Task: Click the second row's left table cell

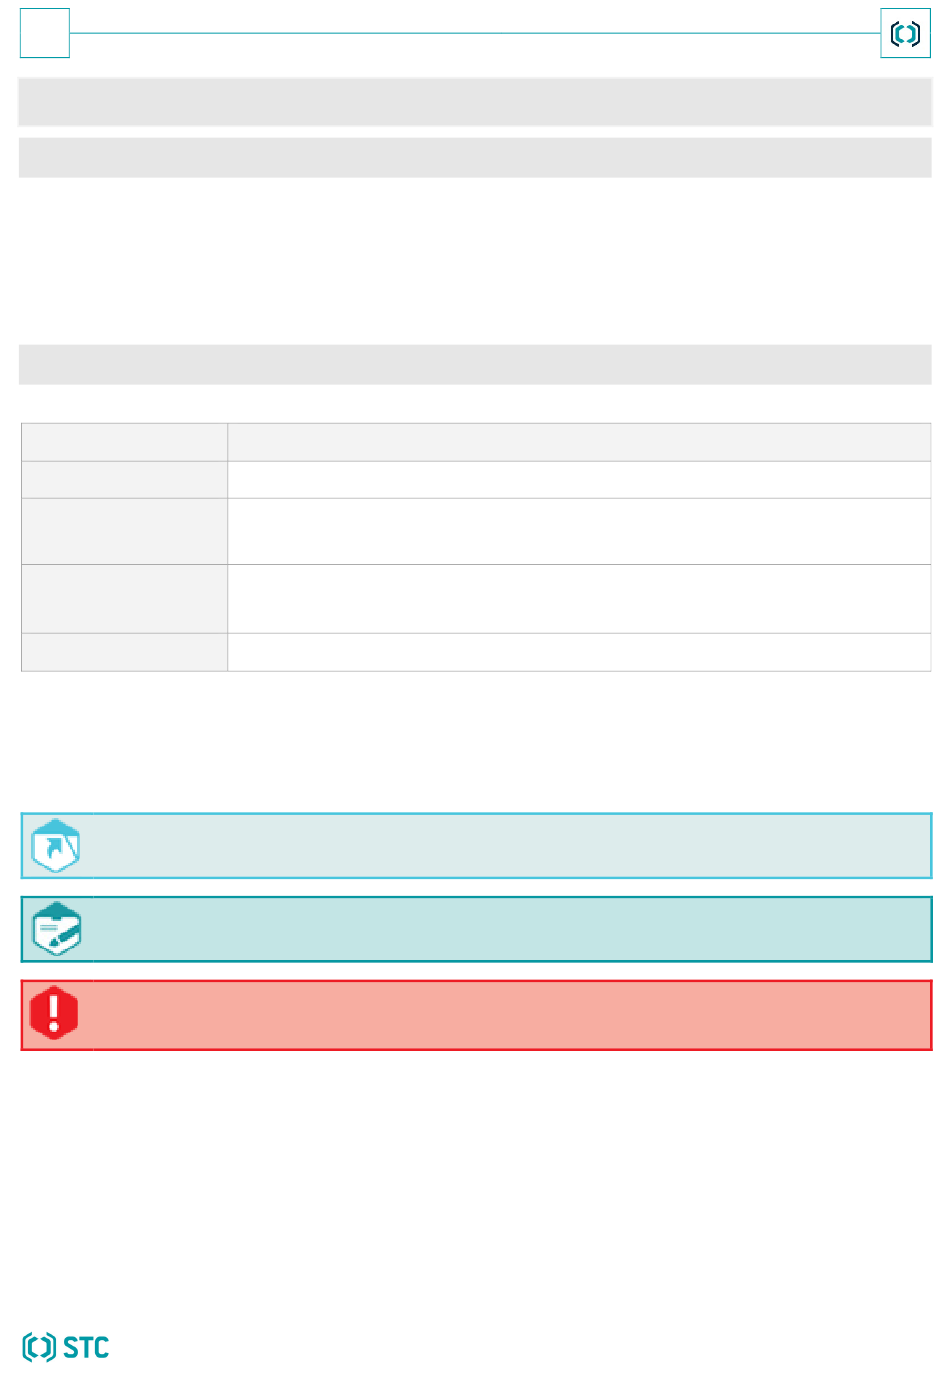Action: pyautogui.click(x=124, y=480)
